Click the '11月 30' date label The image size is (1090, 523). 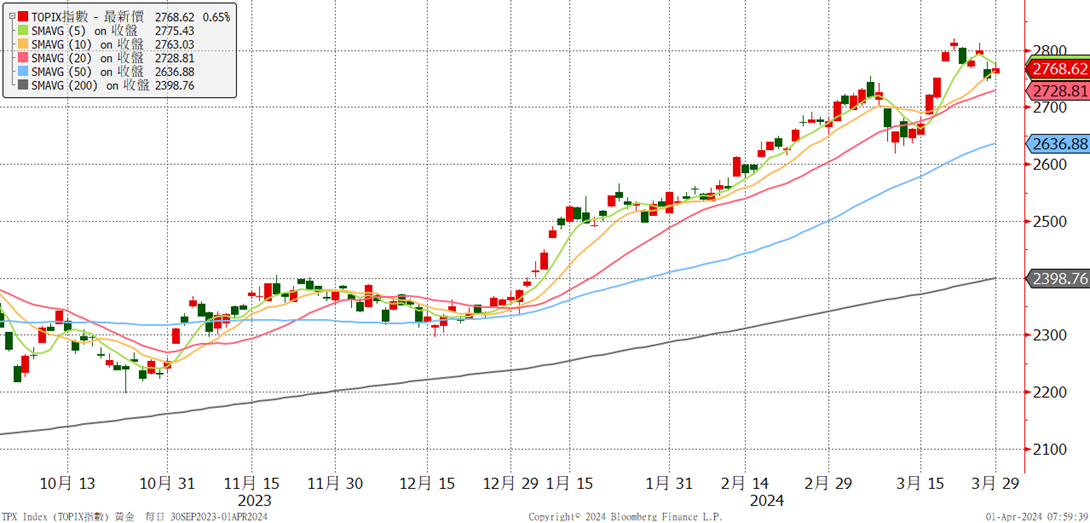(335, 483)
